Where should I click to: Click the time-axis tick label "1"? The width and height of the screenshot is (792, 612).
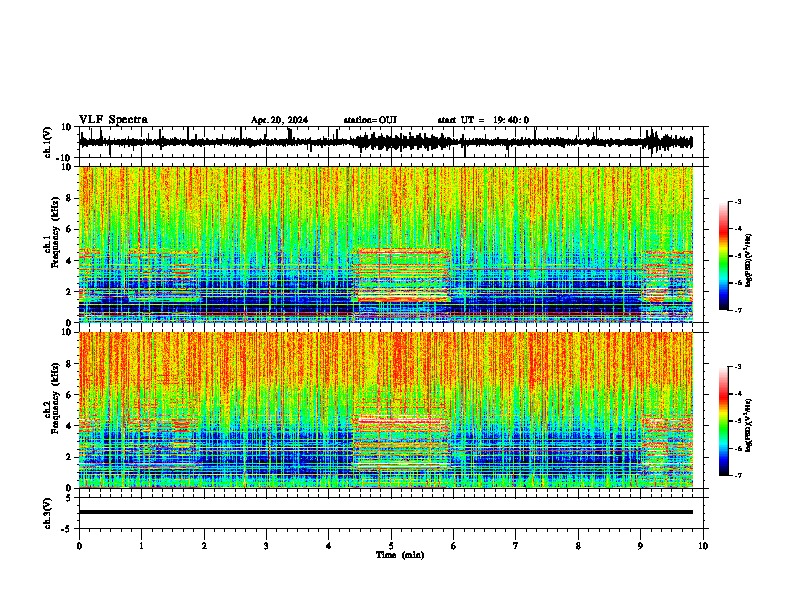coord(141,546)
